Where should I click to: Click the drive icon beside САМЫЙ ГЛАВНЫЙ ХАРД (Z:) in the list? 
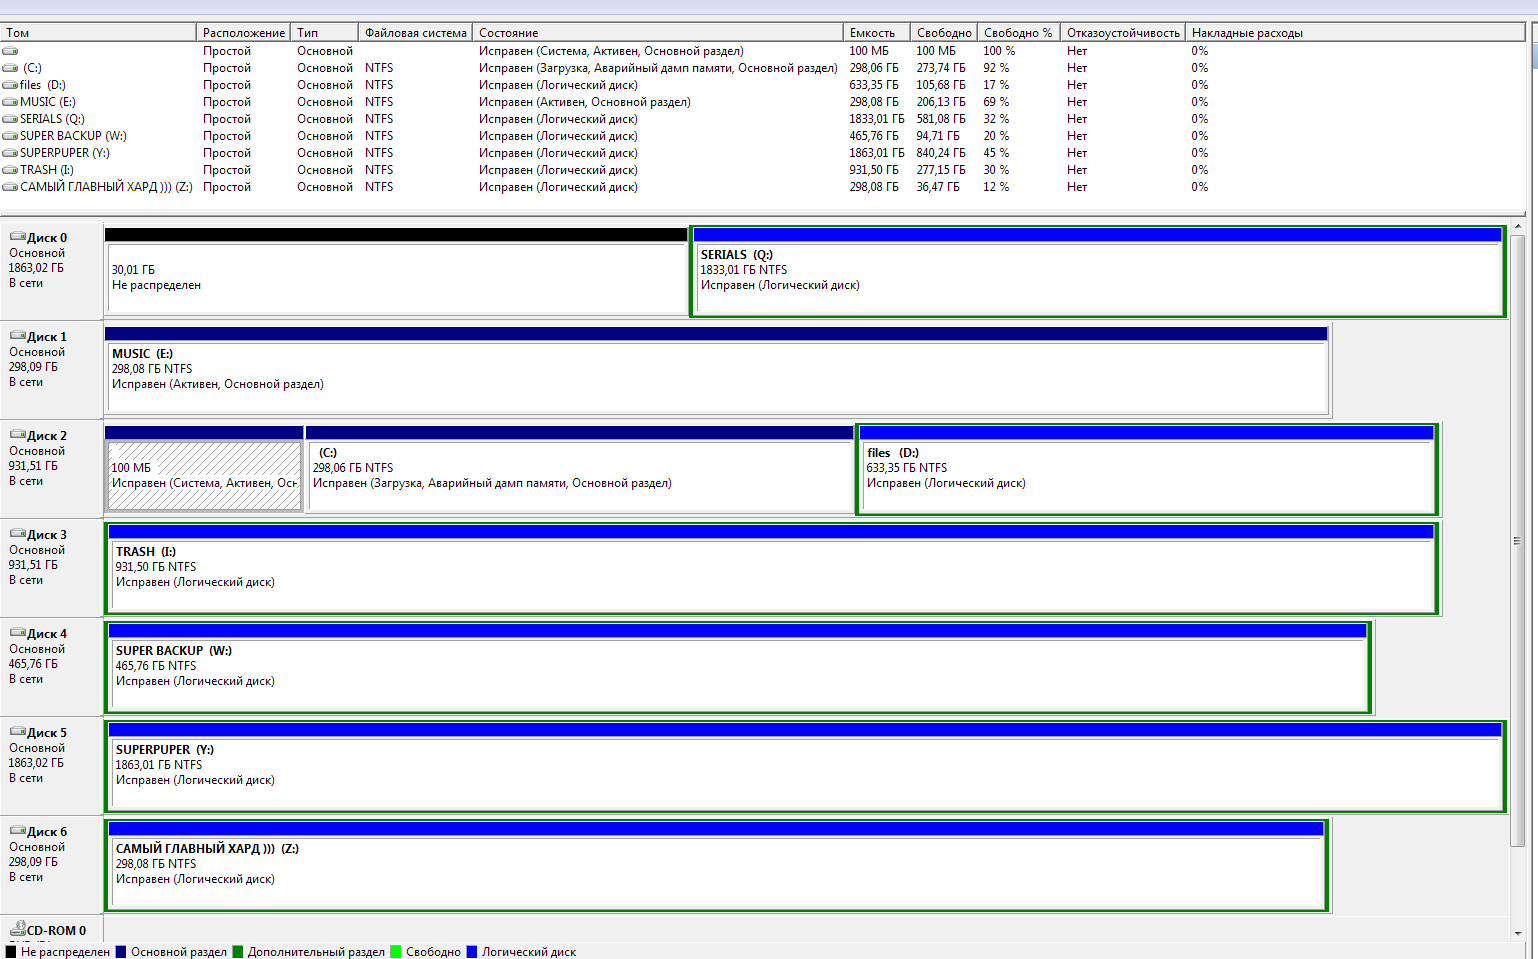point(10,187)
